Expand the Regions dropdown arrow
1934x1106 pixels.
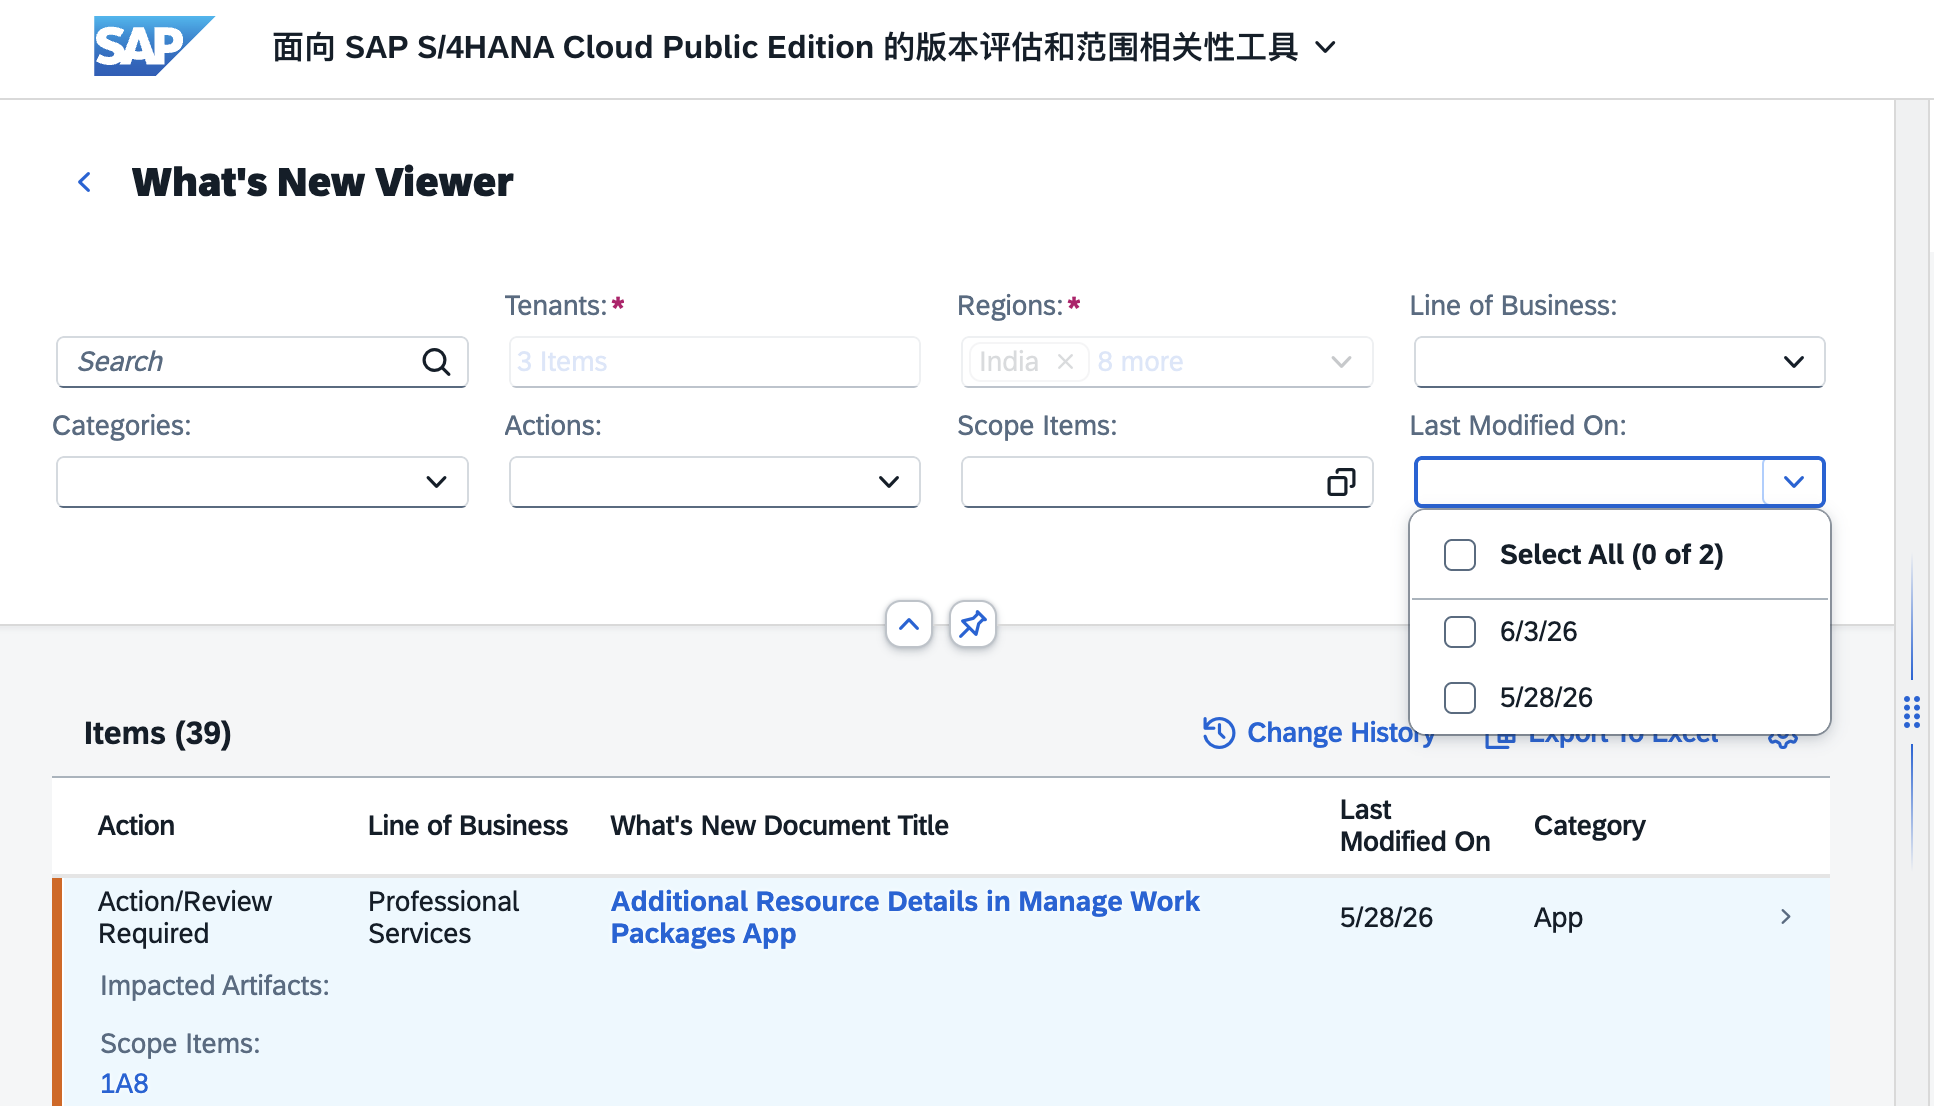1341,362
